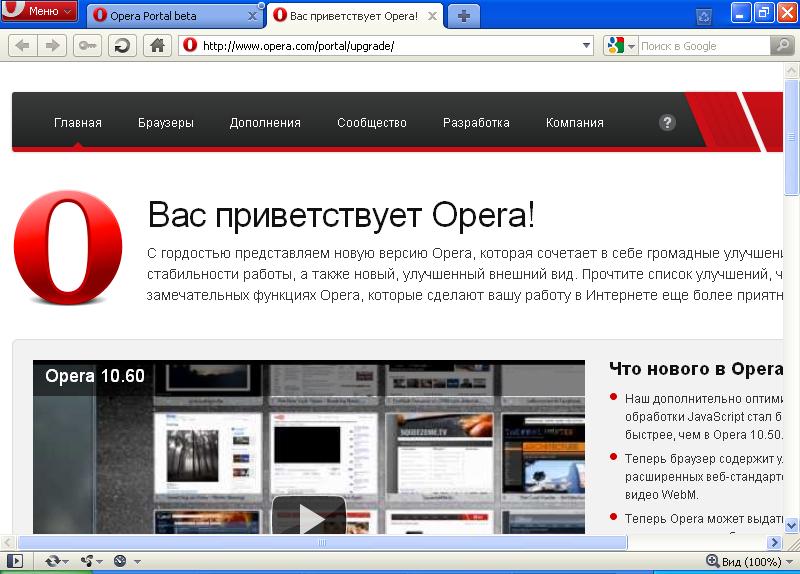The height and width of the screenshot is (574, 800).
Task: Click the large red Opera logo
Action: [x=68, y=247]
